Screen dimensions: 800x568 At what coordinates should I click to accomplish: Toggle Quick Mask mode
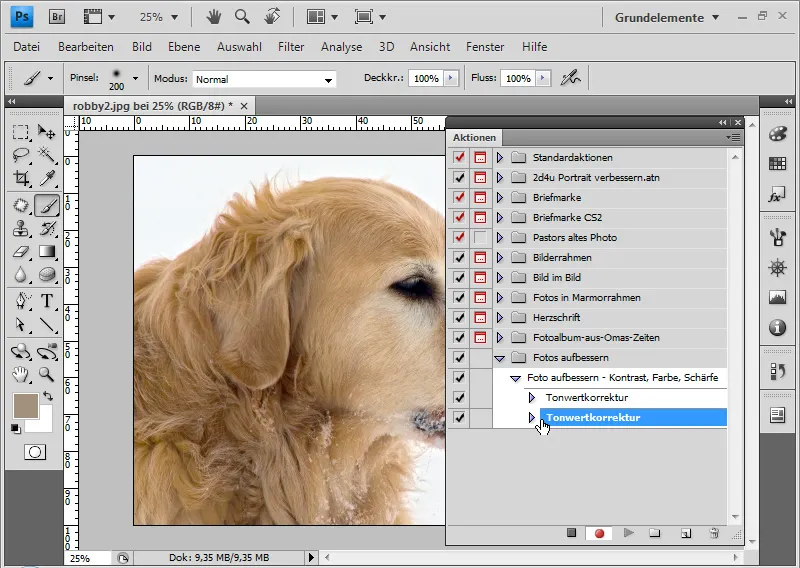35,452
